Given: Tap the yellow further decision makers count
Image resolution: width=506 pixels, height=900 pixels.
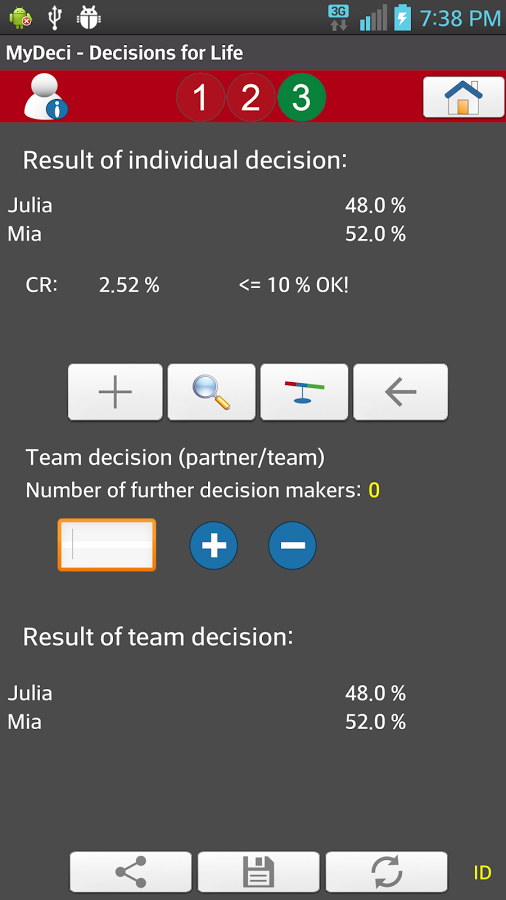Looking at the screenshot, I should (x=374, y=491).
